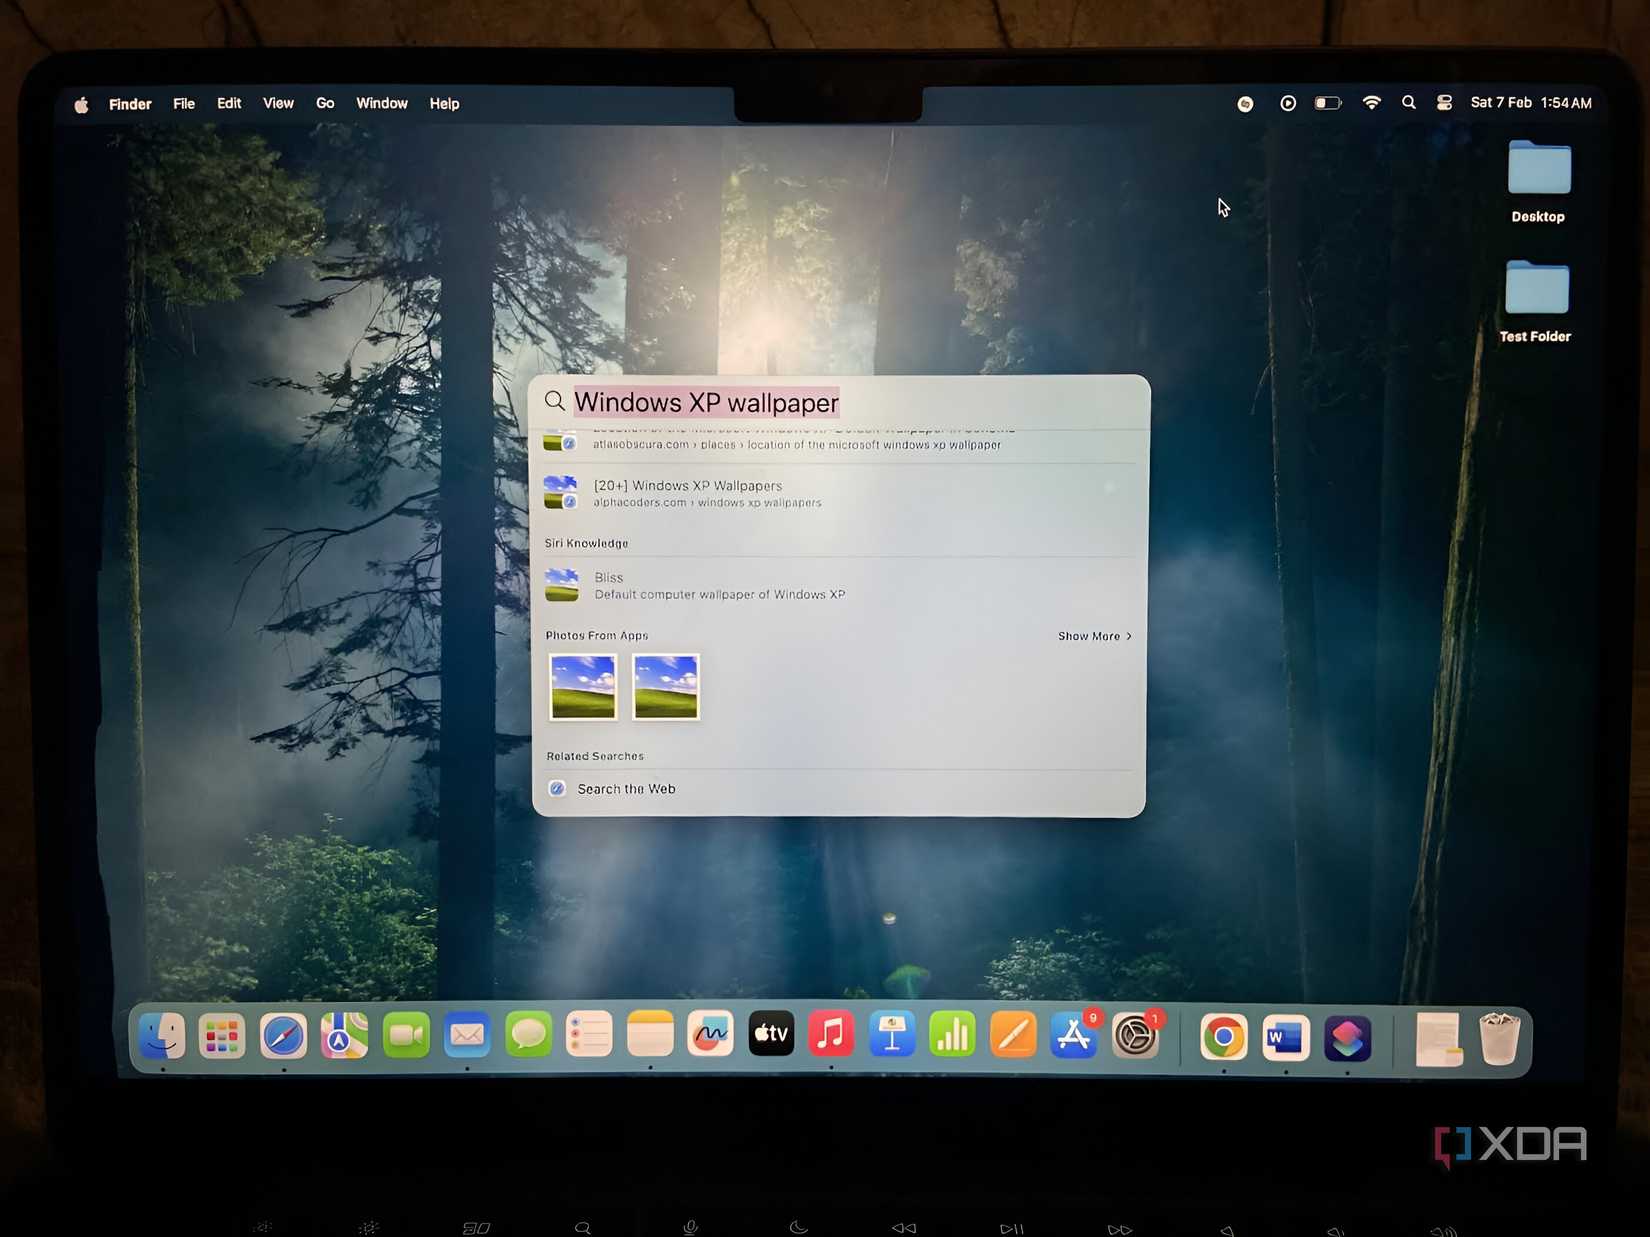Open the Finder menu
Viewport: 1650px width, 1237px height.
click(130, 104)
